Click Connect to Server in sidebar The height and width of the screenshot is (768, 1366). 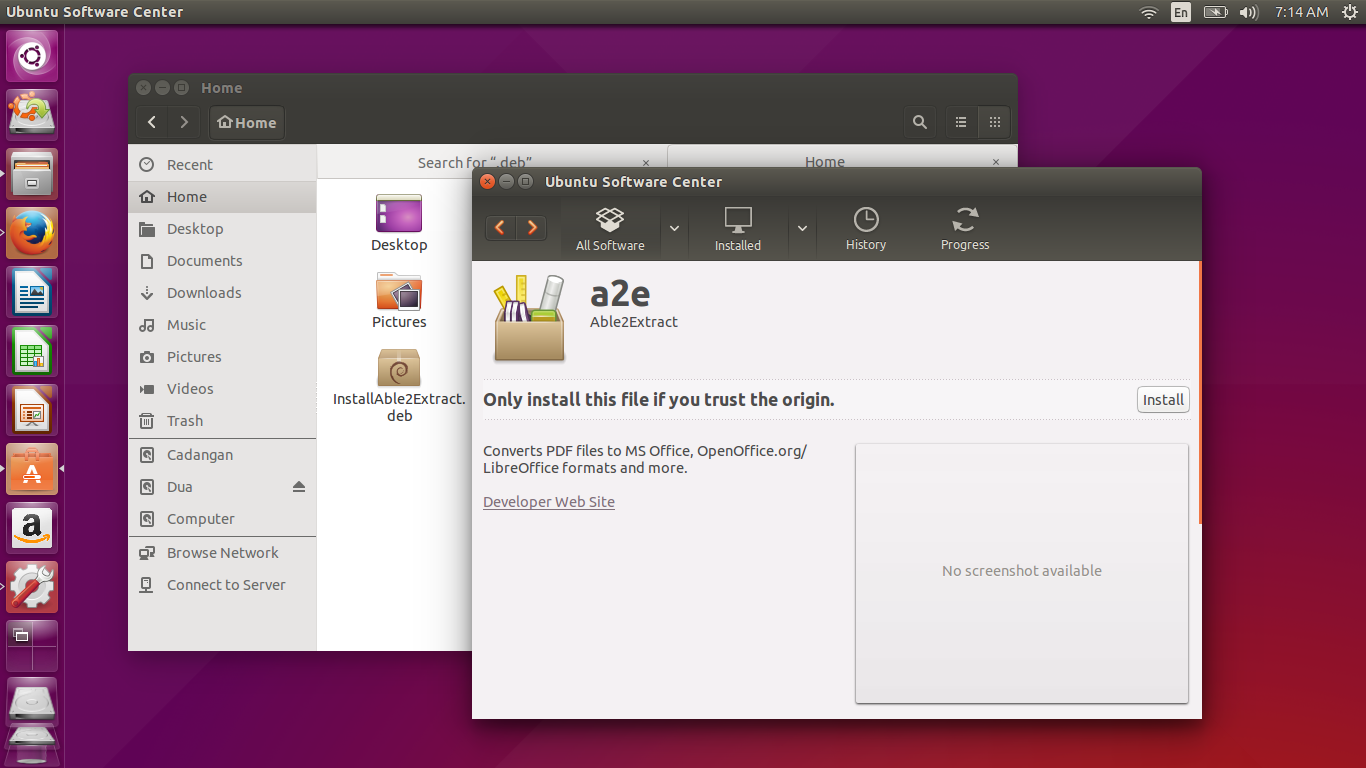[222, 585]
